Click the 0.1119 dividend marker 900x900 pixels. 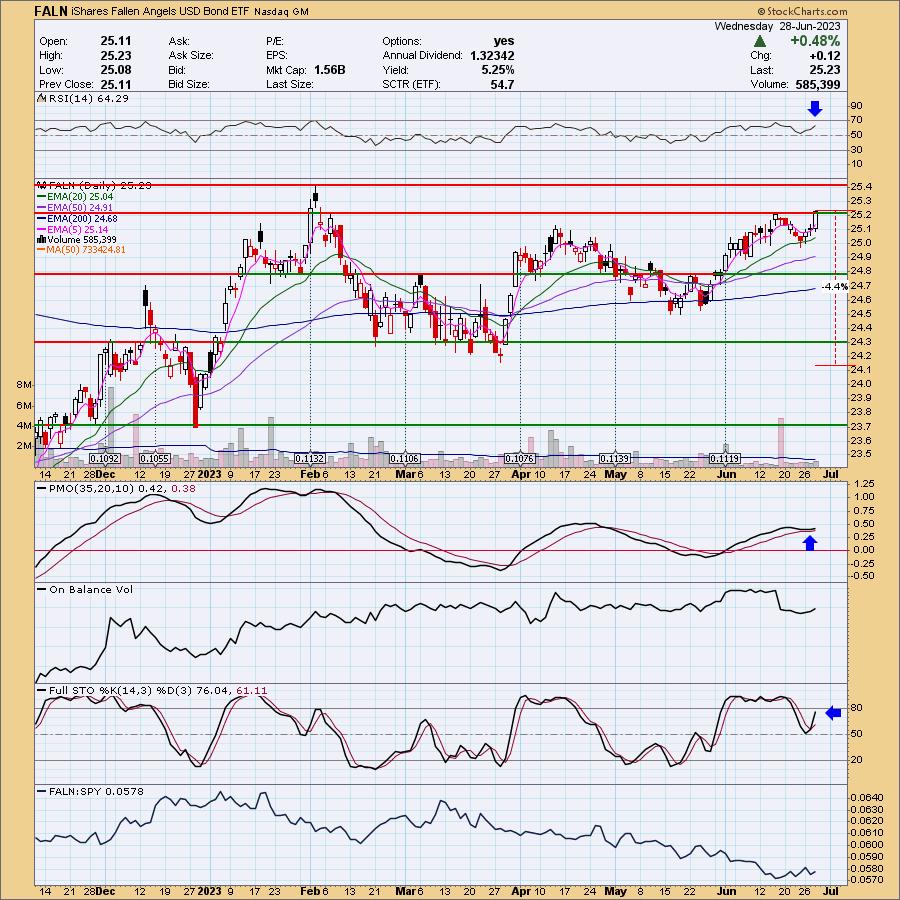725,459
